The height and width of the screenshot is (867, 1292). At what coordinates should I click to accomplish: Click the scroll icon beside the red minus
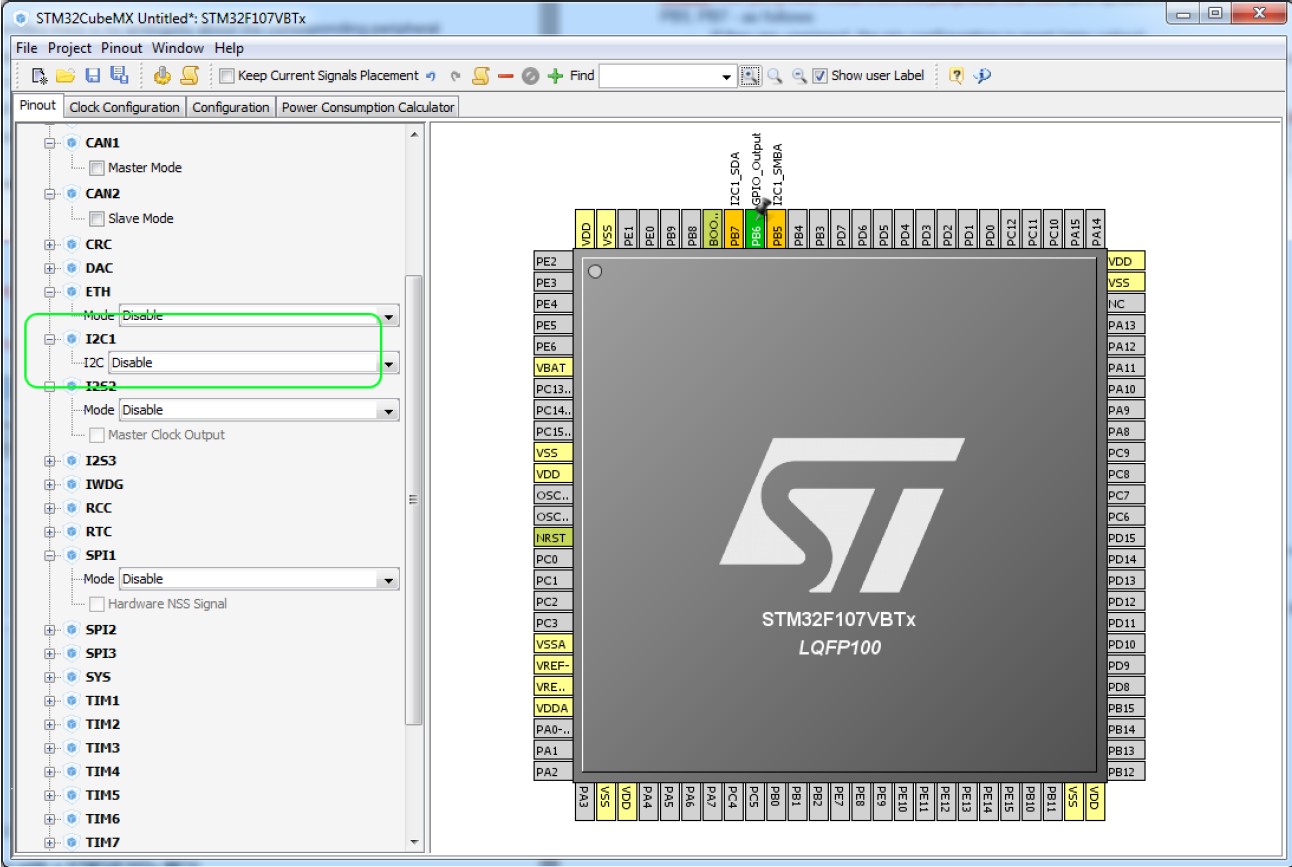(x=481, y=76)
